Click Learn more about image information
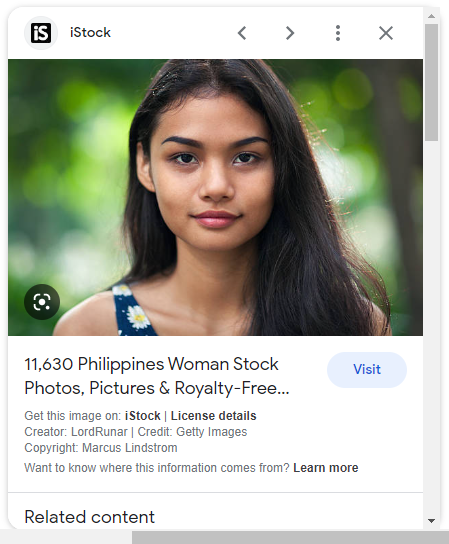Screen dimensions: 449x544 (325, 468)
